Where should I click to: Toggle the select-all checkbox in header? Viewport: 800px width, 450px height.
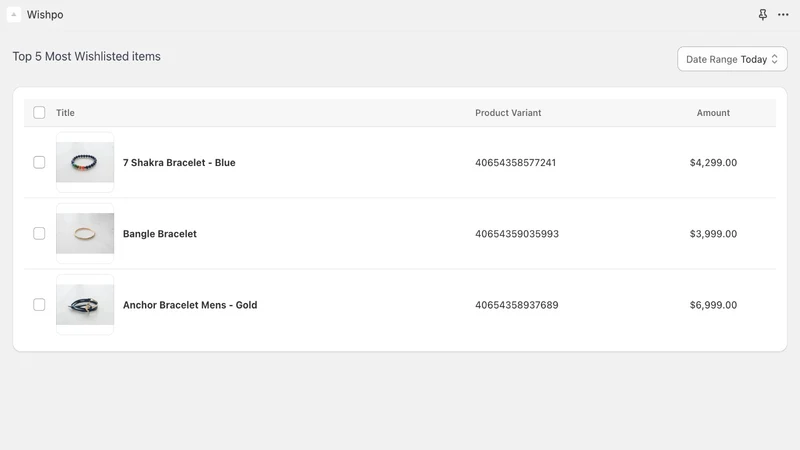[39, 113]
